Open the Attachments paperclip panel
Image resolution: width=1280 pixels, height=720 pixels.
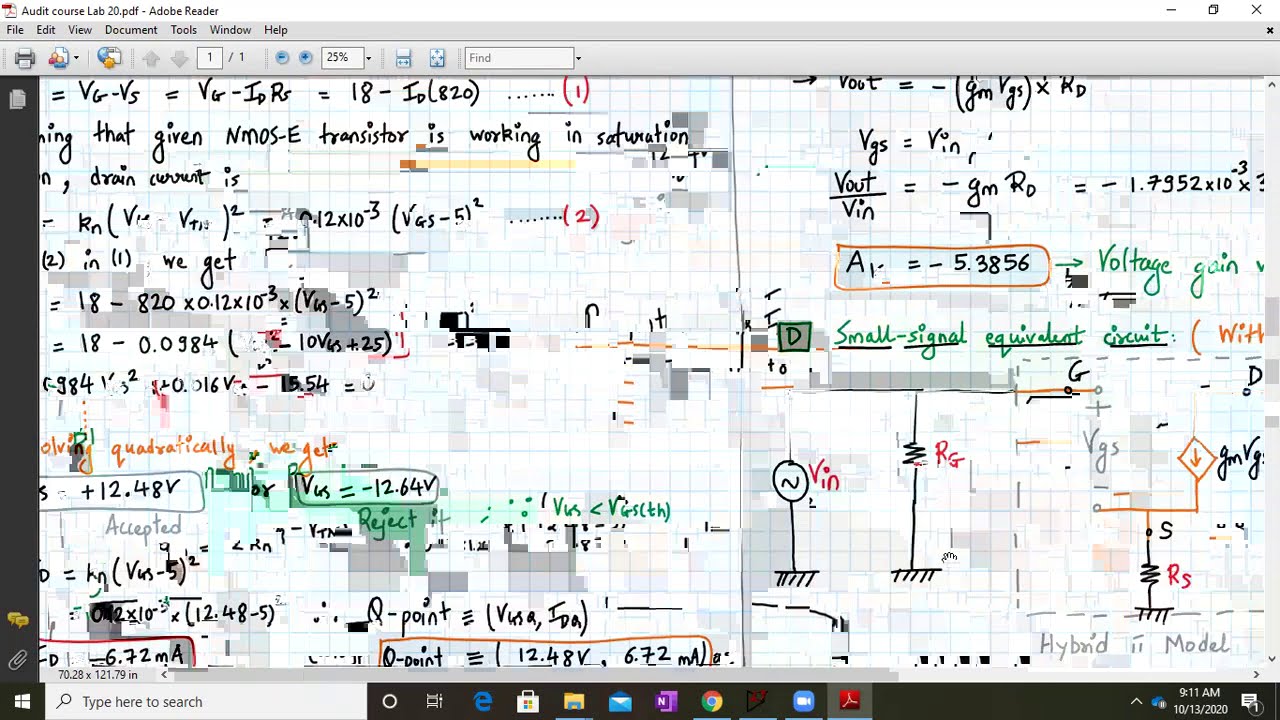(17, 659)
